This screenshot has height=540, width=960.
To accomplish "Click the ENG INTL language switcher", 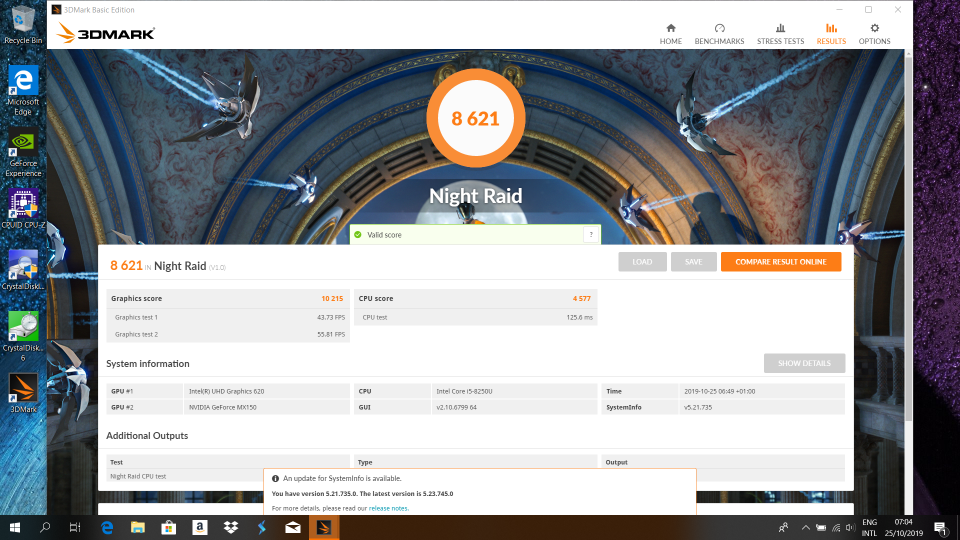I will (868, 527).
